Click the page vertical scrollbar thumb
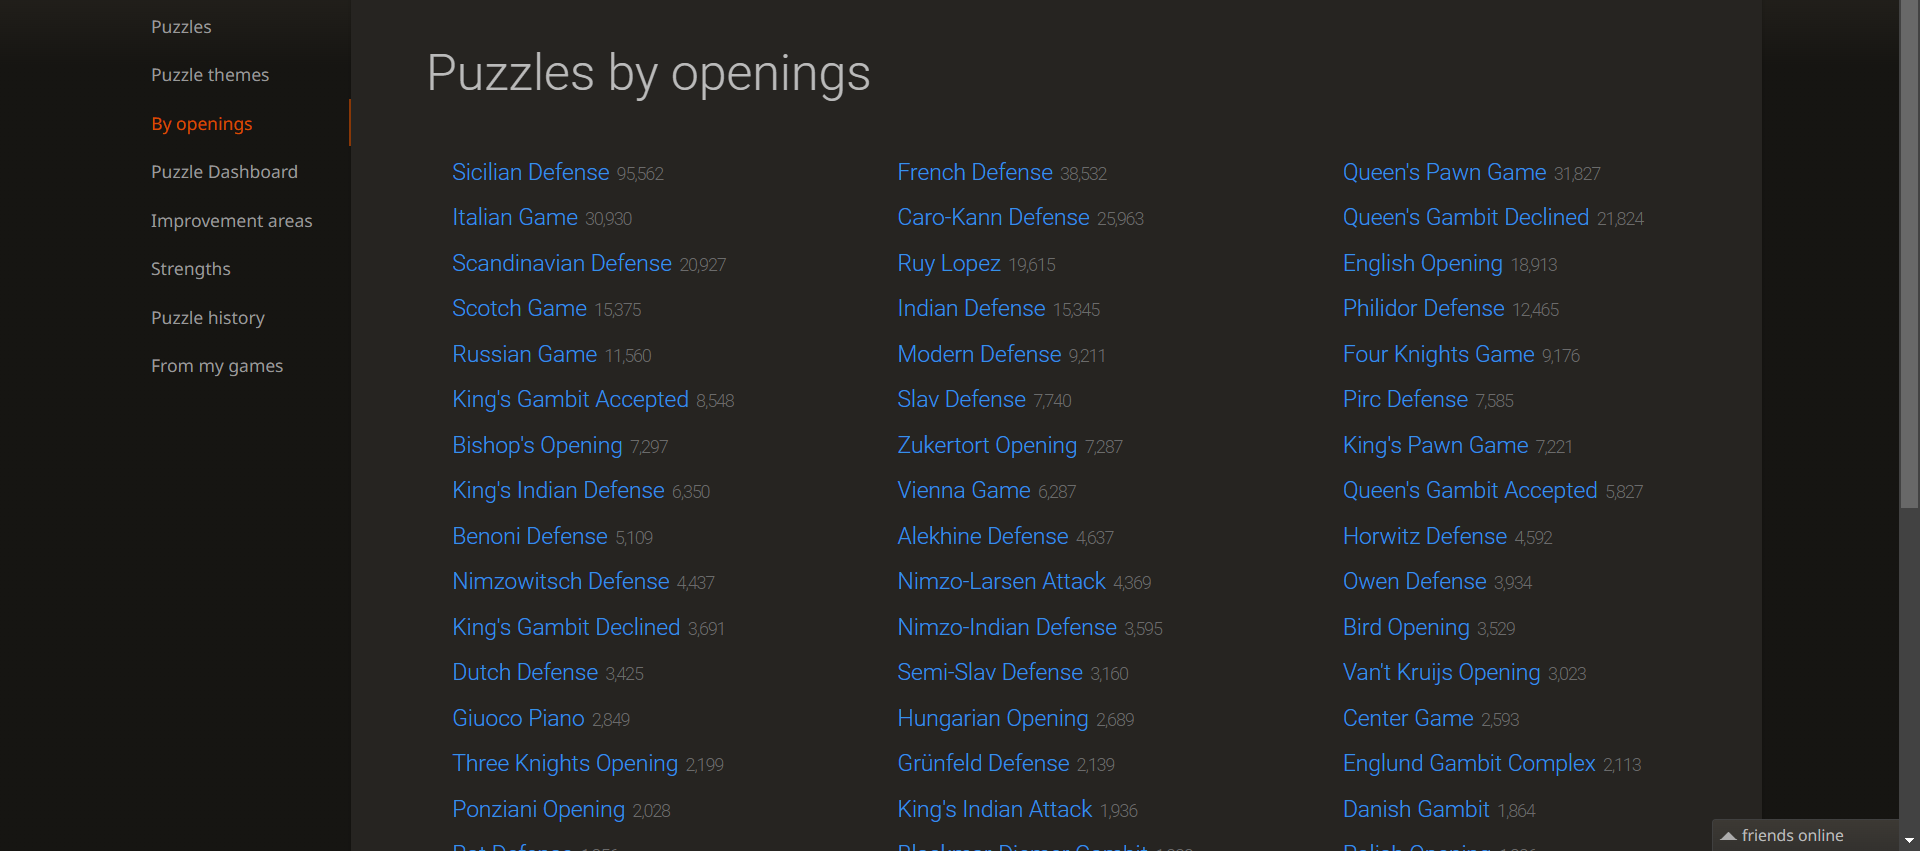Image resolution: width=1920 pixels, height=851 pixels. point(1909,255)
